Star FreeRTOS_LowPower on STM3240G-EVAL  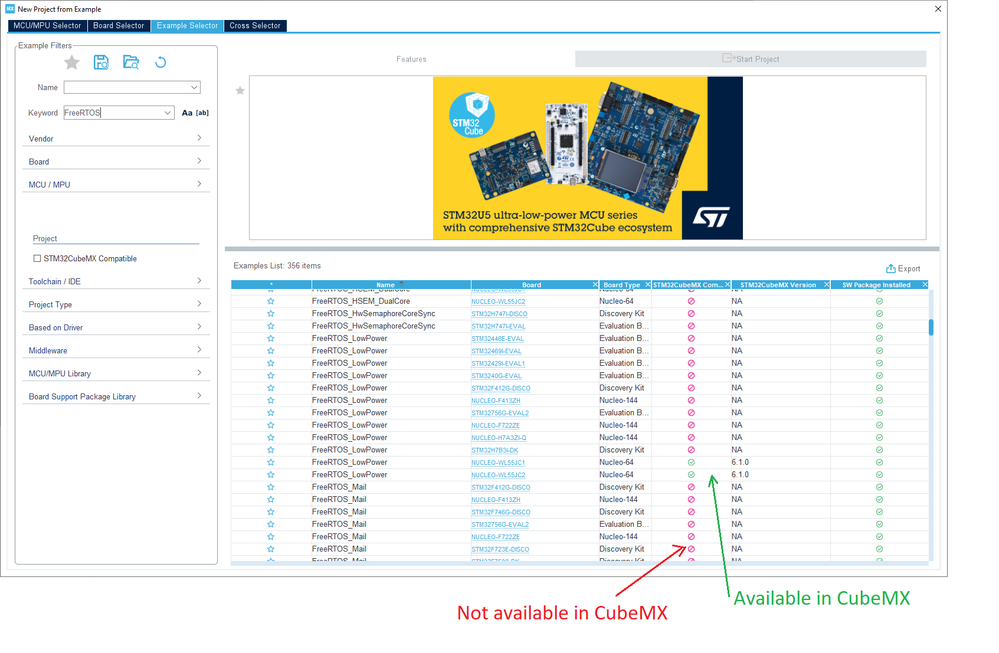tap(271, 376)
